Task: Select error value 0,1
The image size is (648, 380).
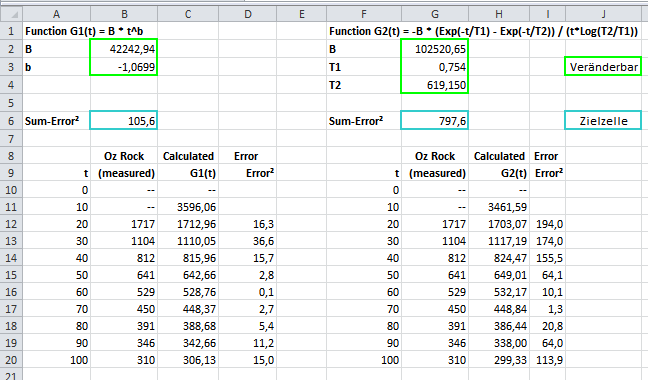Action: coord(248,292)
